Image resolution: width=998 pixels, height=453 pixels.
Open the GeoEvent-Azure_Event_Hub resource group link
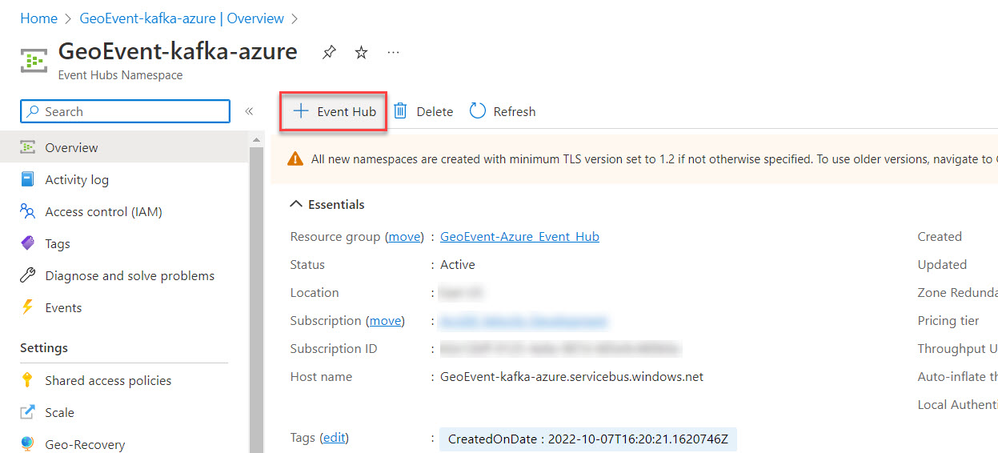tap(519, 237)
